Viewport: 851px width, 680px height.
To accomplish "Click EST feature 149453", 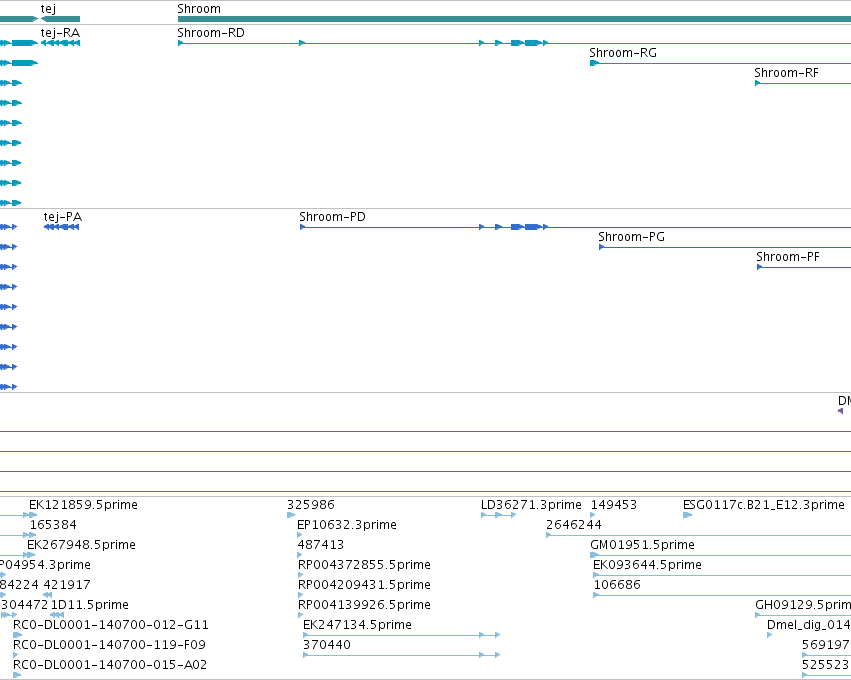I will click(x=614, y=505).
